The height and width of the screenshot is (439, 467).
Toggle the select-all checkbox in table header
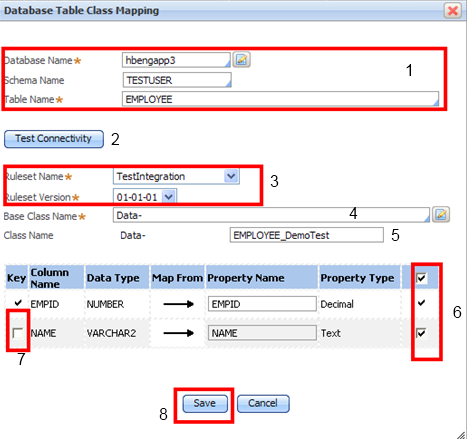tap(421, 278)
